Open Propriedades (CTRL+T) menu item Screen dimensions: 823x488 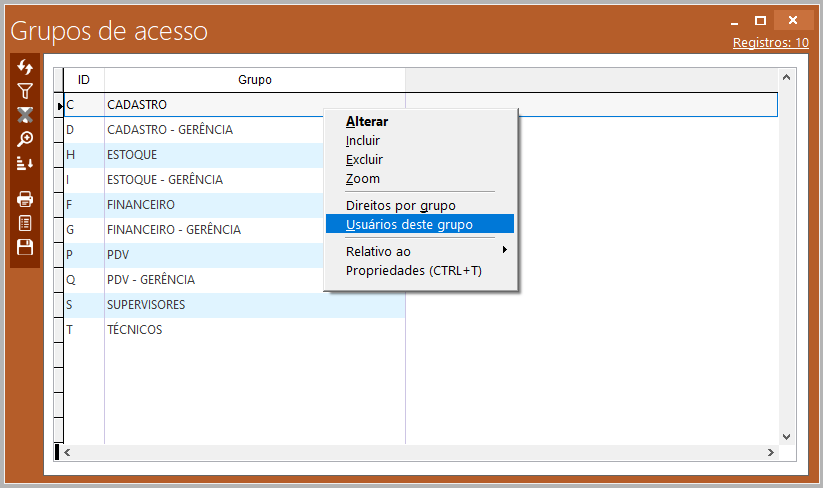[x=413, y=271]
